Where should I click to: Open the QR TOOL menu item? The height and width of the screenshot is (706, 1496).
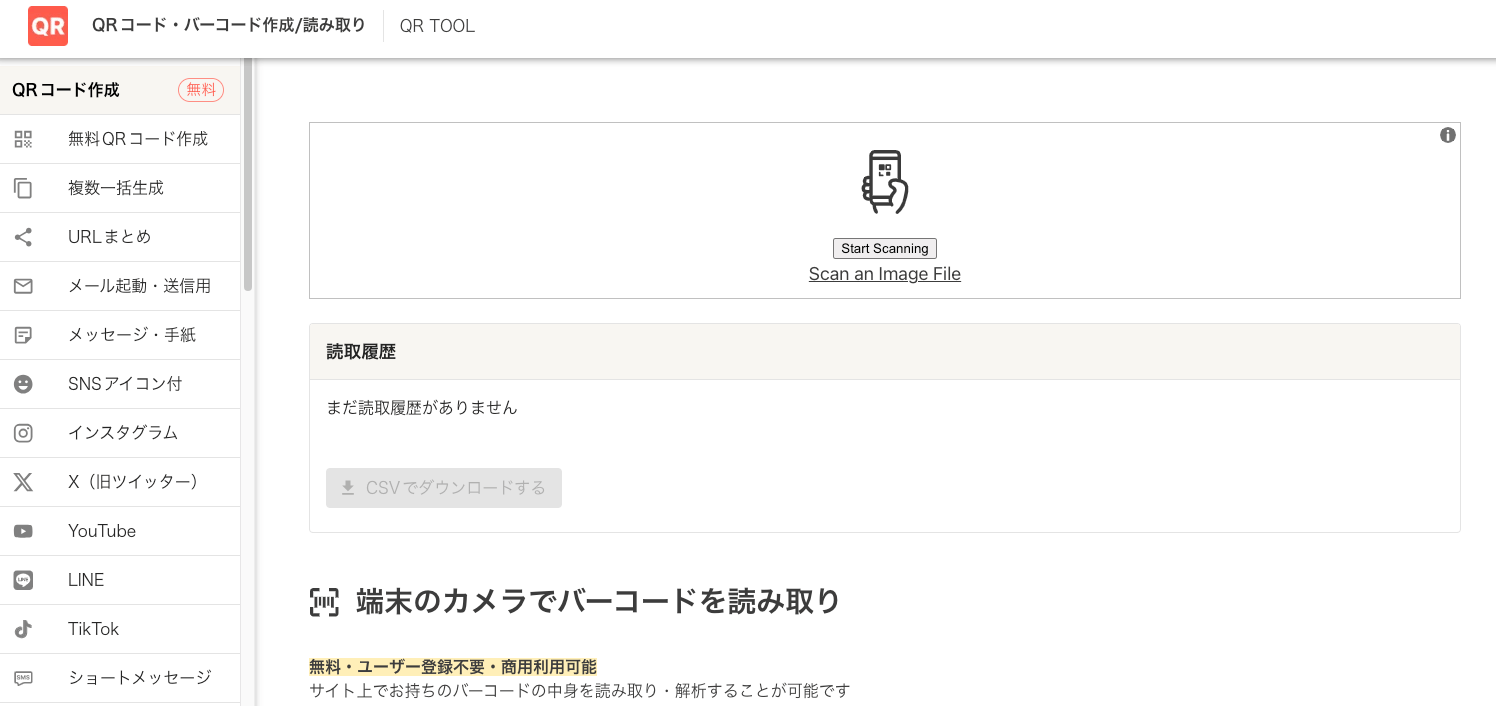pyautogui.click(x=437, y=26)
